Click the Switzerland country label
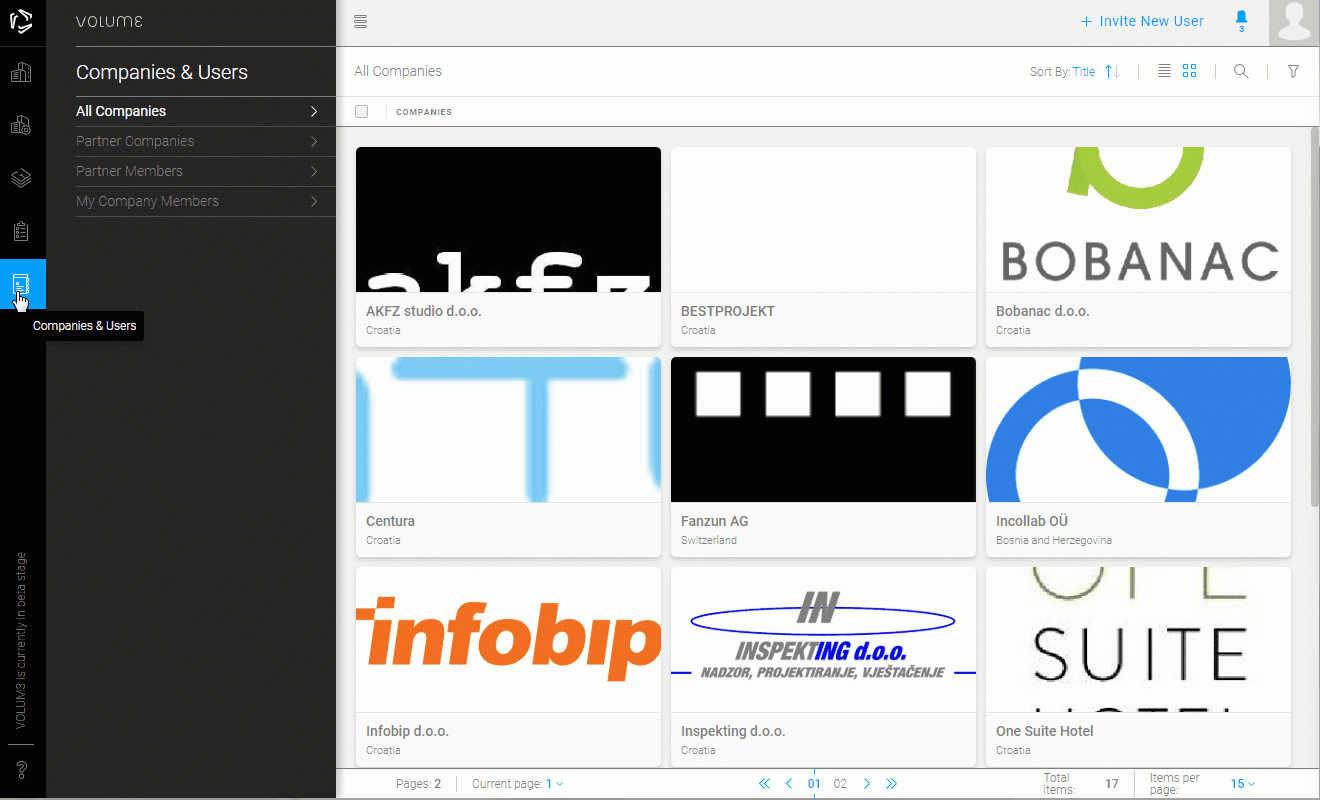 pos(709,540)
